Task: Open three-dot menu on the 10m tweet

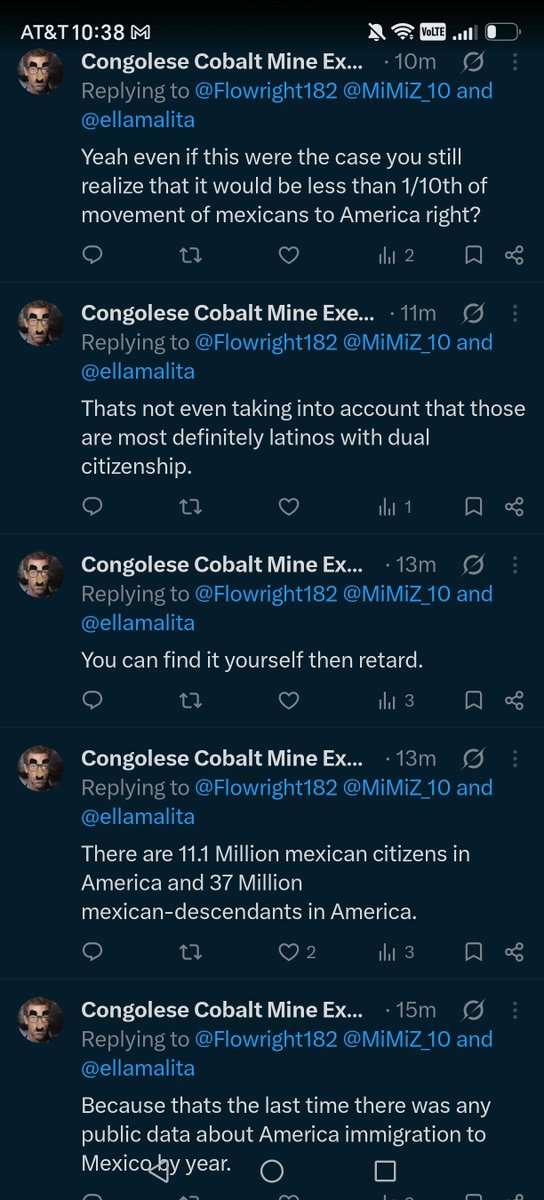Action: click(514, 62)
